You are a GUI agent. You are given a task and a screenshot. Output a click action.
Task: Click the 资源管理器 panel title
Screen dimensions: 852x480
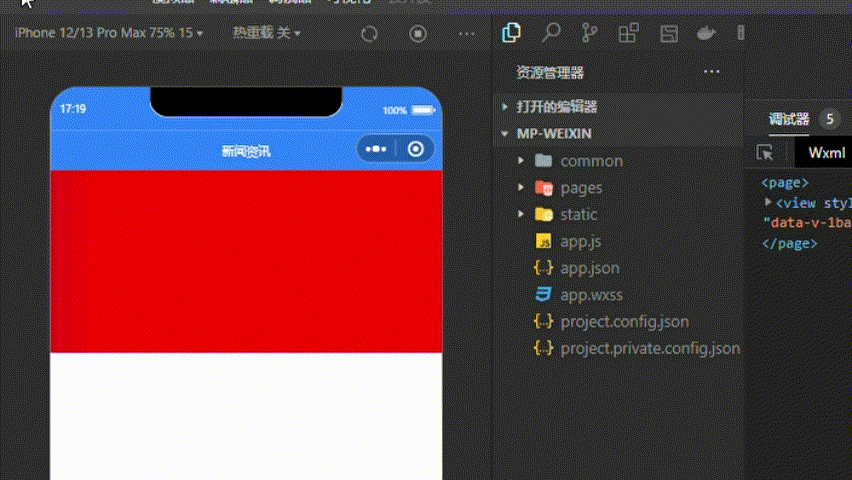[x=550, y=72]
